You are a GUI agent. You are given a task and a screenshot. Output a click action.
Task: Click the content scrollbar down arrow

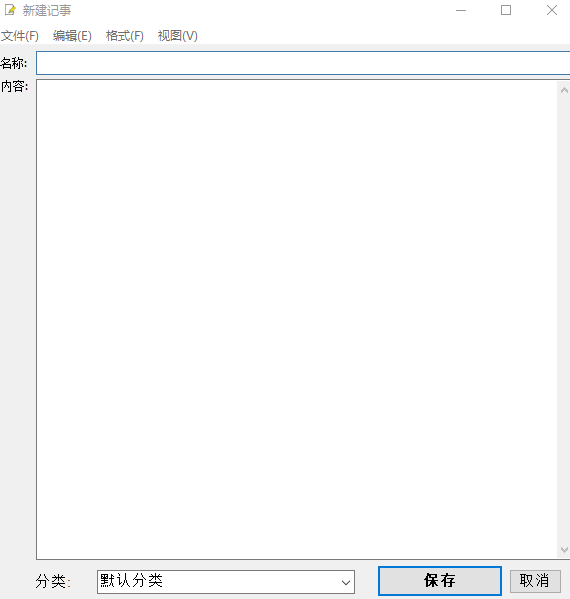pyautogui.click(x=564, y=550)
